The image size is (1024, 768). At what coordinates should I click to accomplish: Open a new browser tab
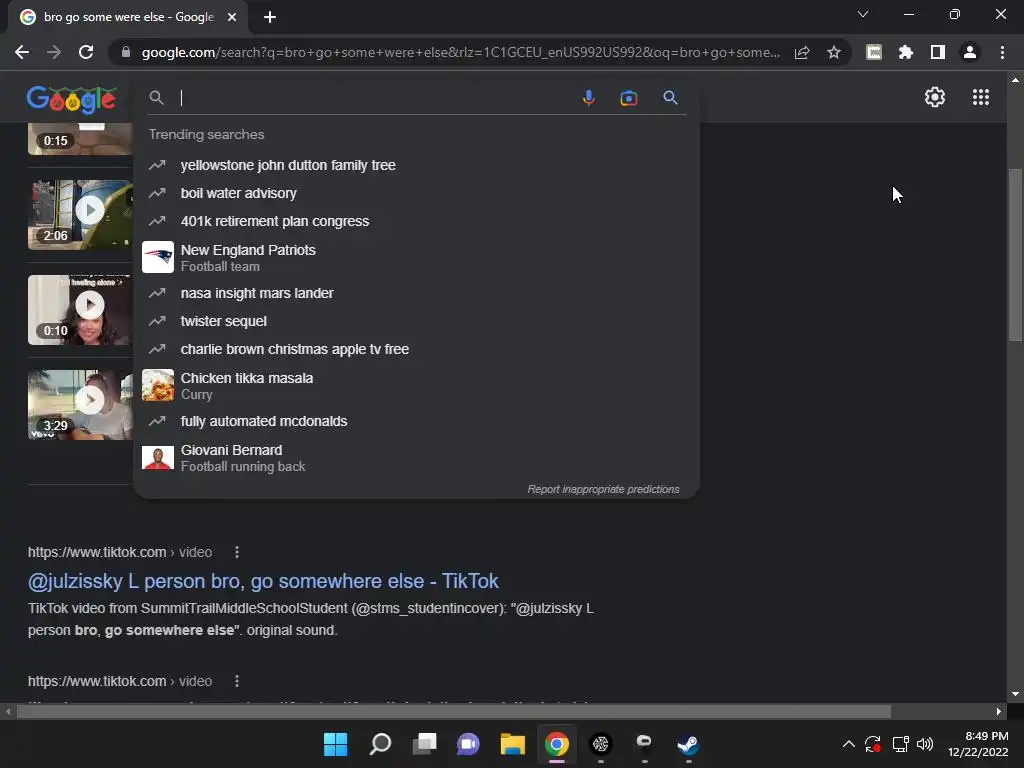(270, 17)
